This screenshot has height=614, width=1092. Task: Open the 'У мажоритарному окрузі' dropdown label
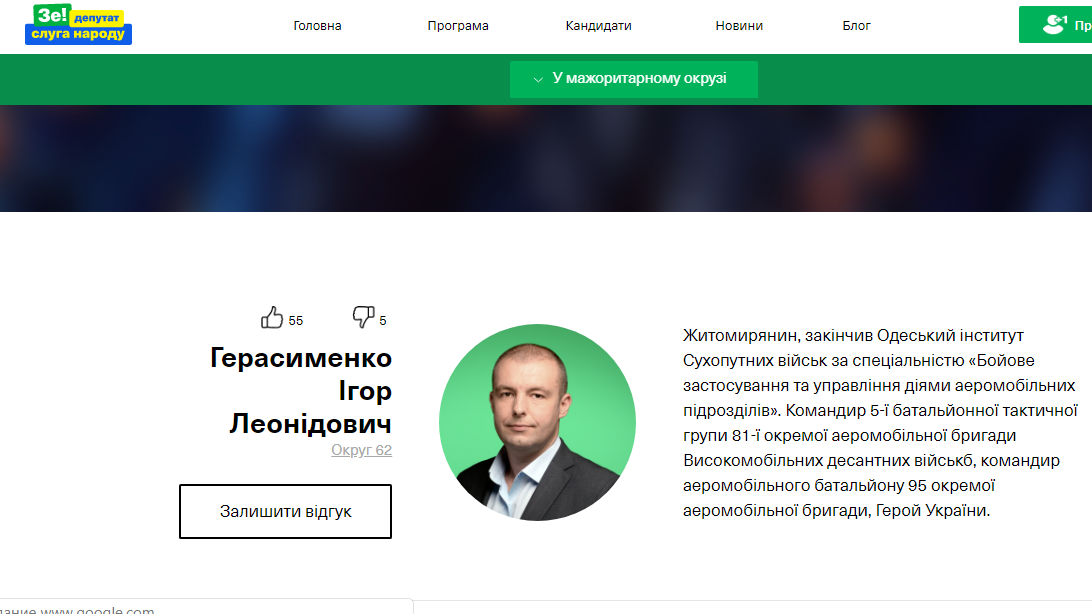(639, 78)
